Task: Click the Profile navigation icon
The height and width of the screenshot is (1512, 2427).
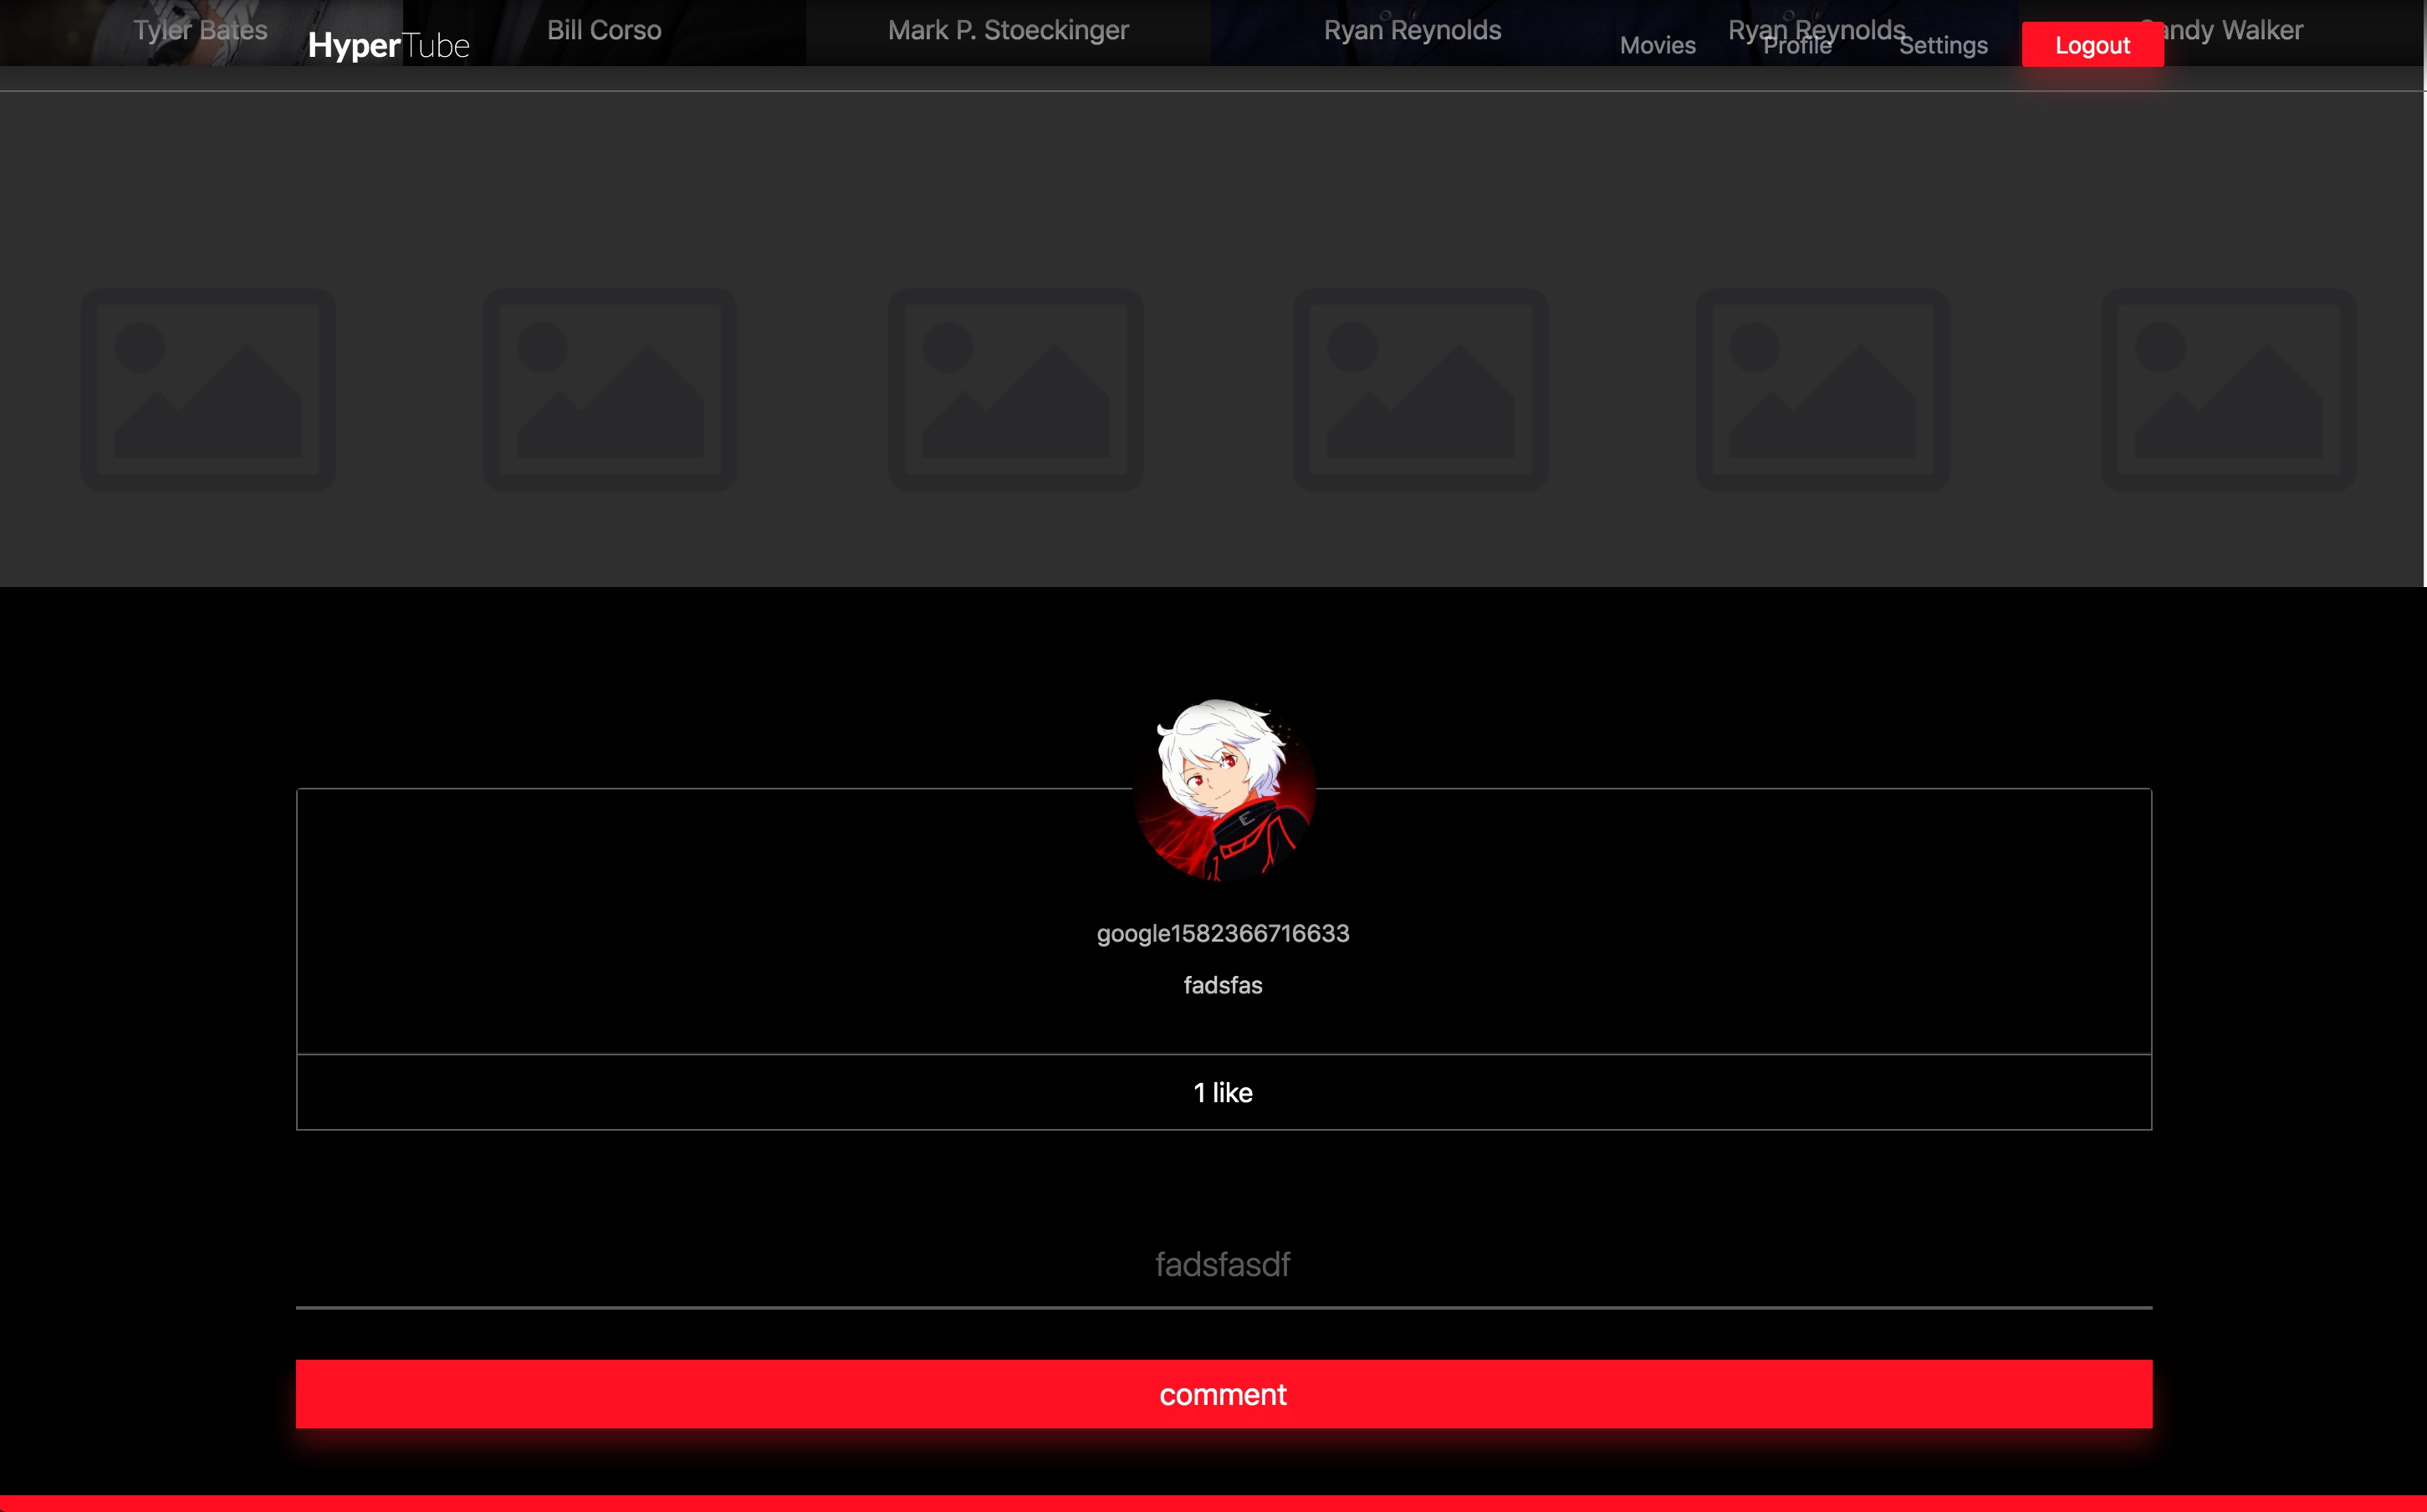Action: point(1798,45)
